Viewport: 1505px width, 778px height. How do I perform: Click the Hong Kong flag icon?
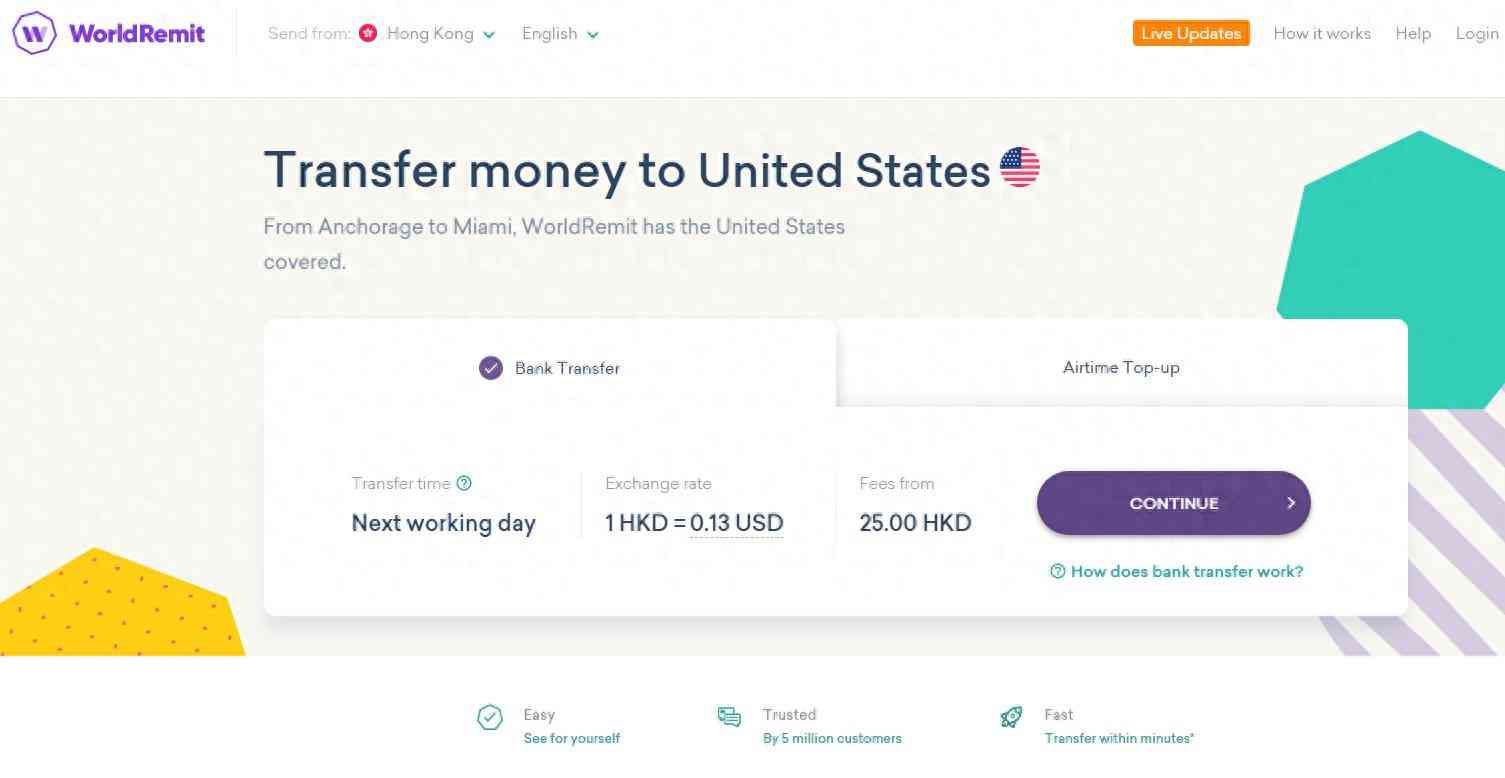[x=368, y=33]
